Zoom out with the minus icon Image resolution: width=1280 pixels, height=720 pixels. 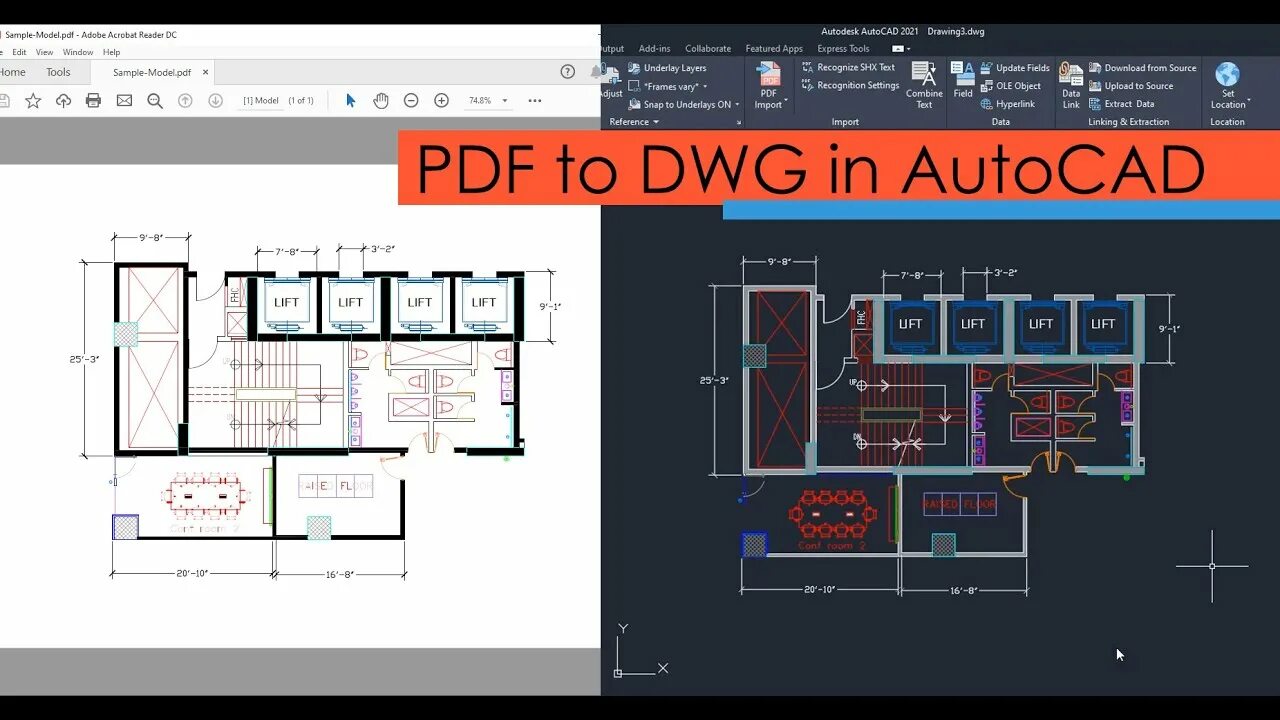(x=411, y=100)
